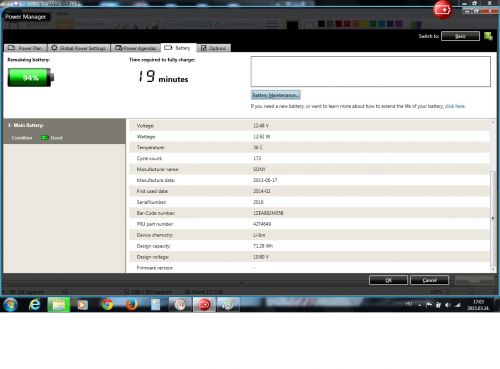Select the First used date row
Image resolution: width=500 pixels, height=369 pixels.
coord(310,191)
